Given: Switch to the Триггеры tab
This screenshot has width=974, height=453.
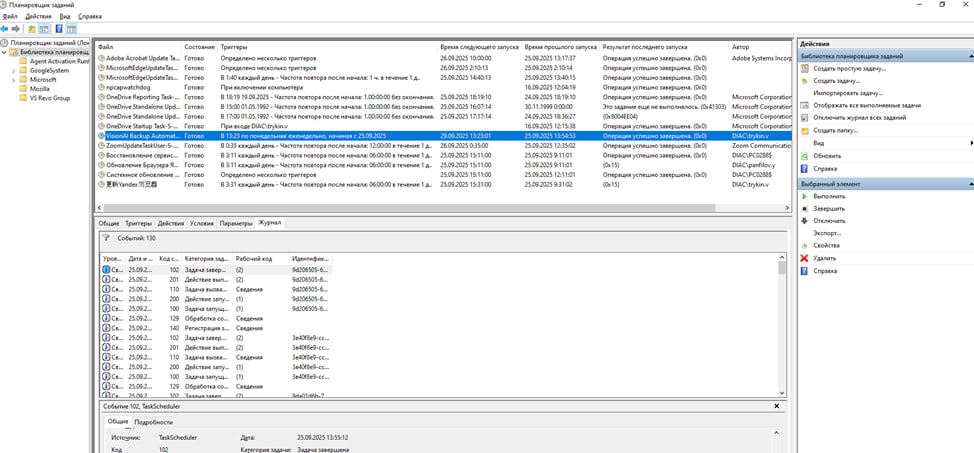Looking at the screenshot, I should coord(138,223).
